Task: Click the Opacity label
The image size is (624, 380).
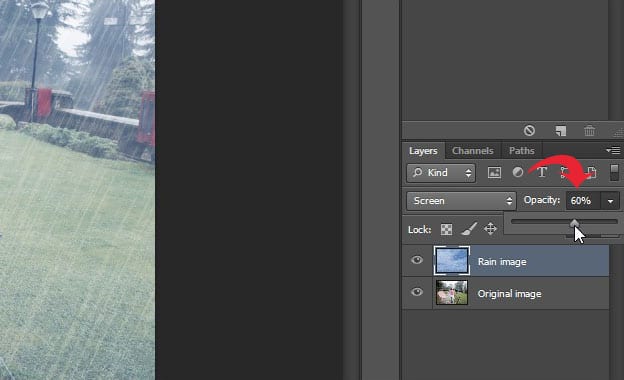Action: click(542, 200)
